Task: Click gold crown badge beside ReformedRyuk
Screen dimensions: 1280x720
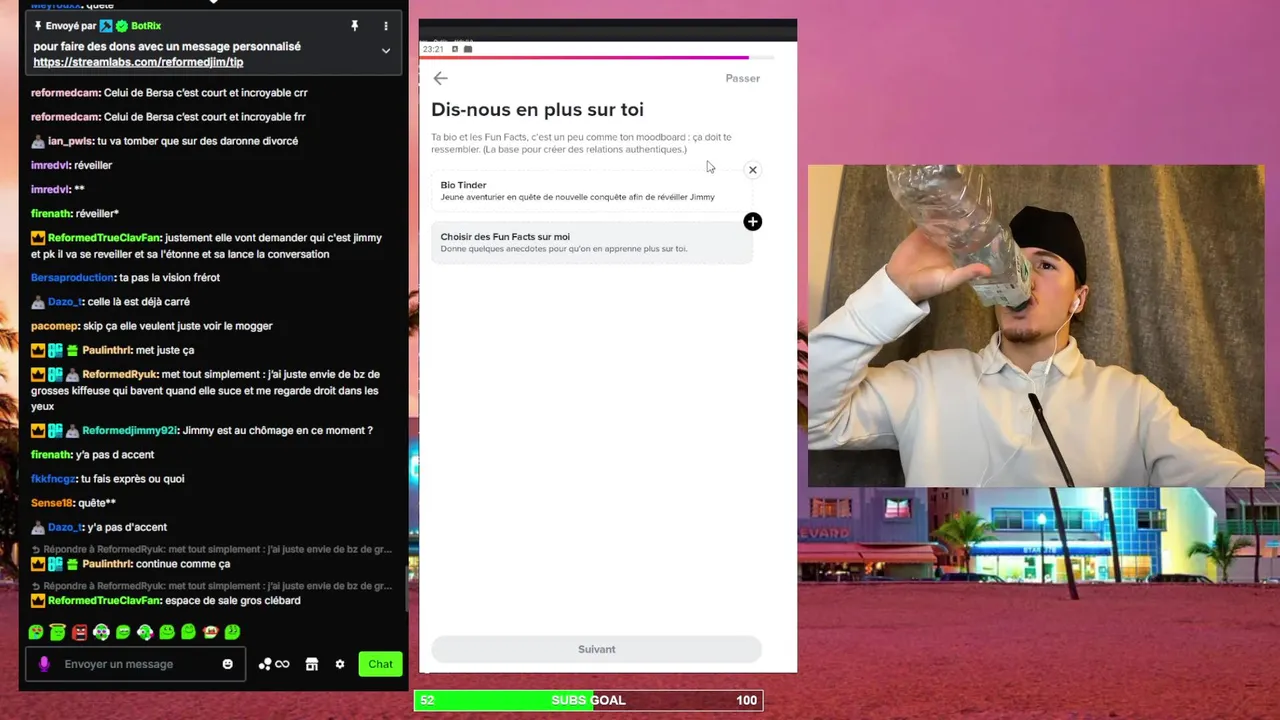Action: pyautogui.click(x=38, y=374)
